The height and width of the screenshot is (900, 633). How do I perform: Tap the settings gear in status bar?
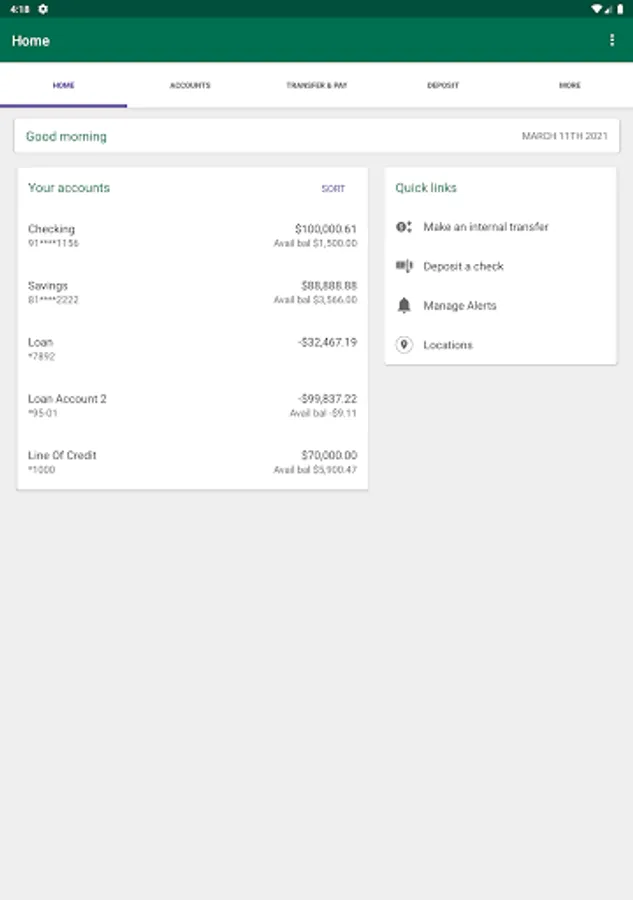click(43, 8)
